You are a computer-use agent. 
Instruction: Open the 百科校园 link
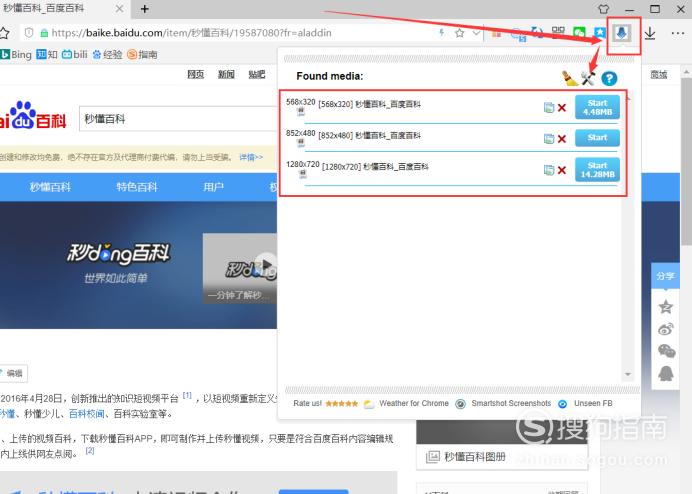tap(86, 414)
